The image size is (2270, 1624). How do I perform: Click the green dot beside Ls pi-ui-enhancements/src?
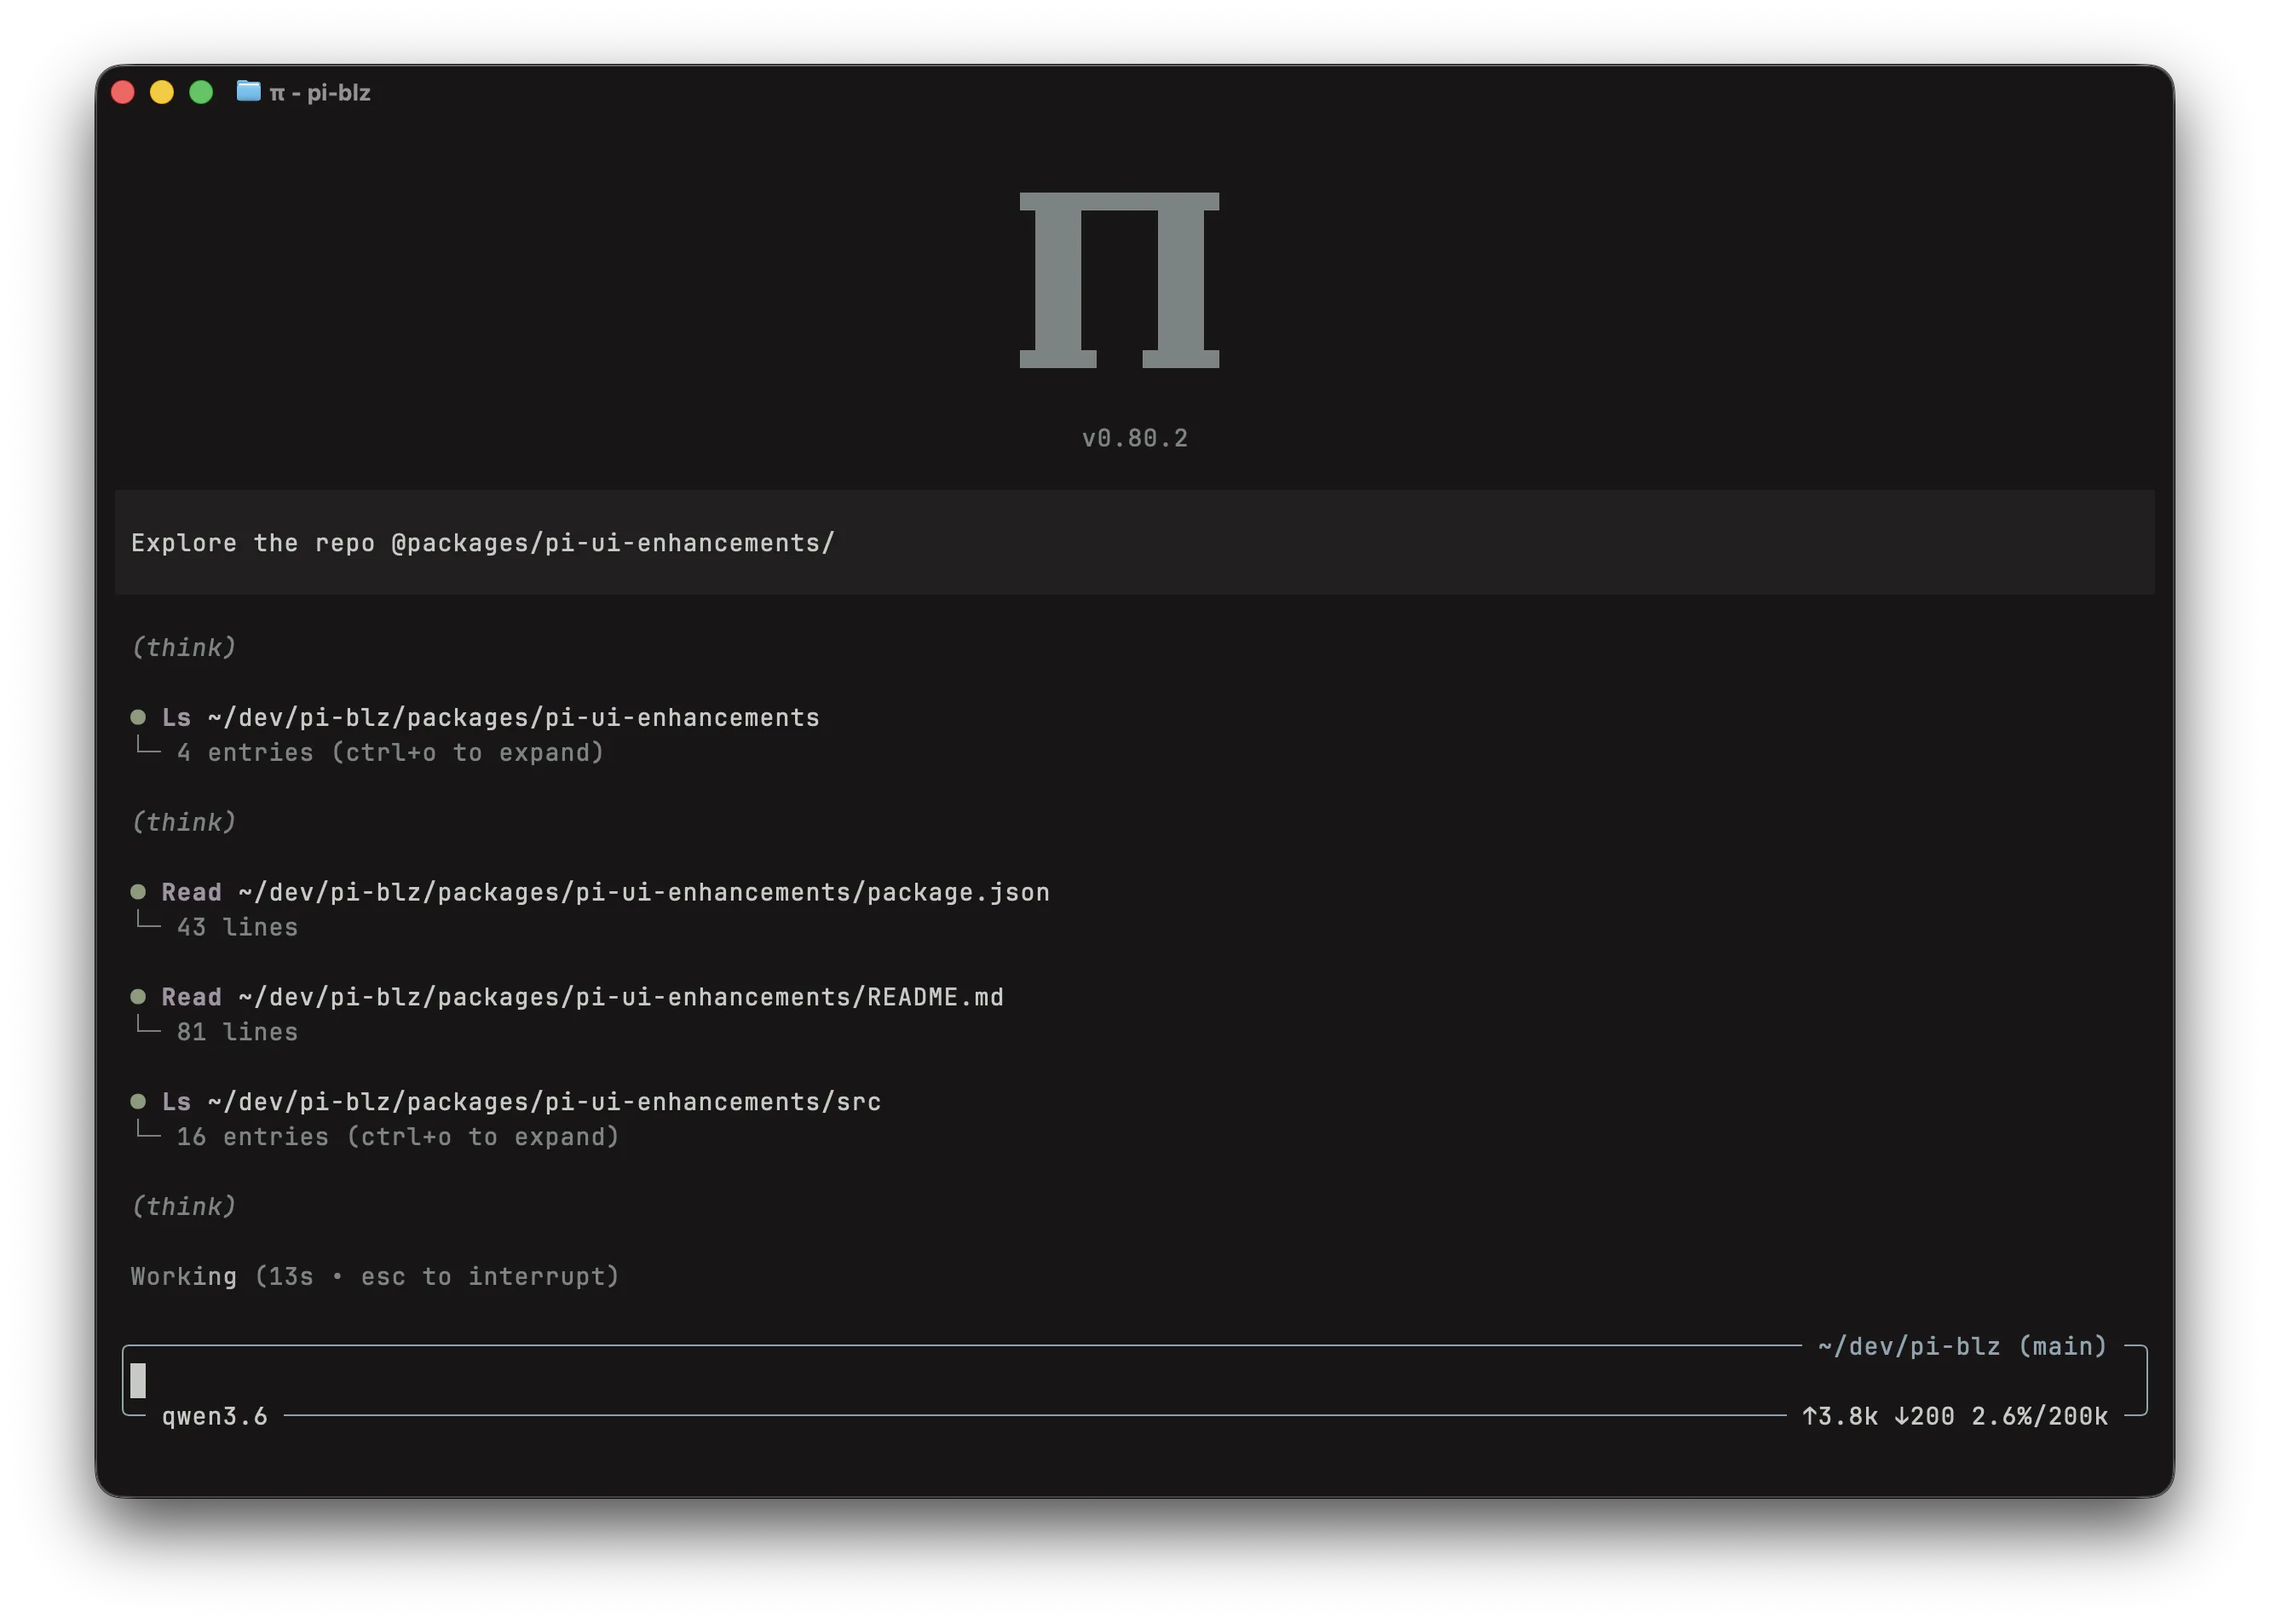click(138, 1101)
